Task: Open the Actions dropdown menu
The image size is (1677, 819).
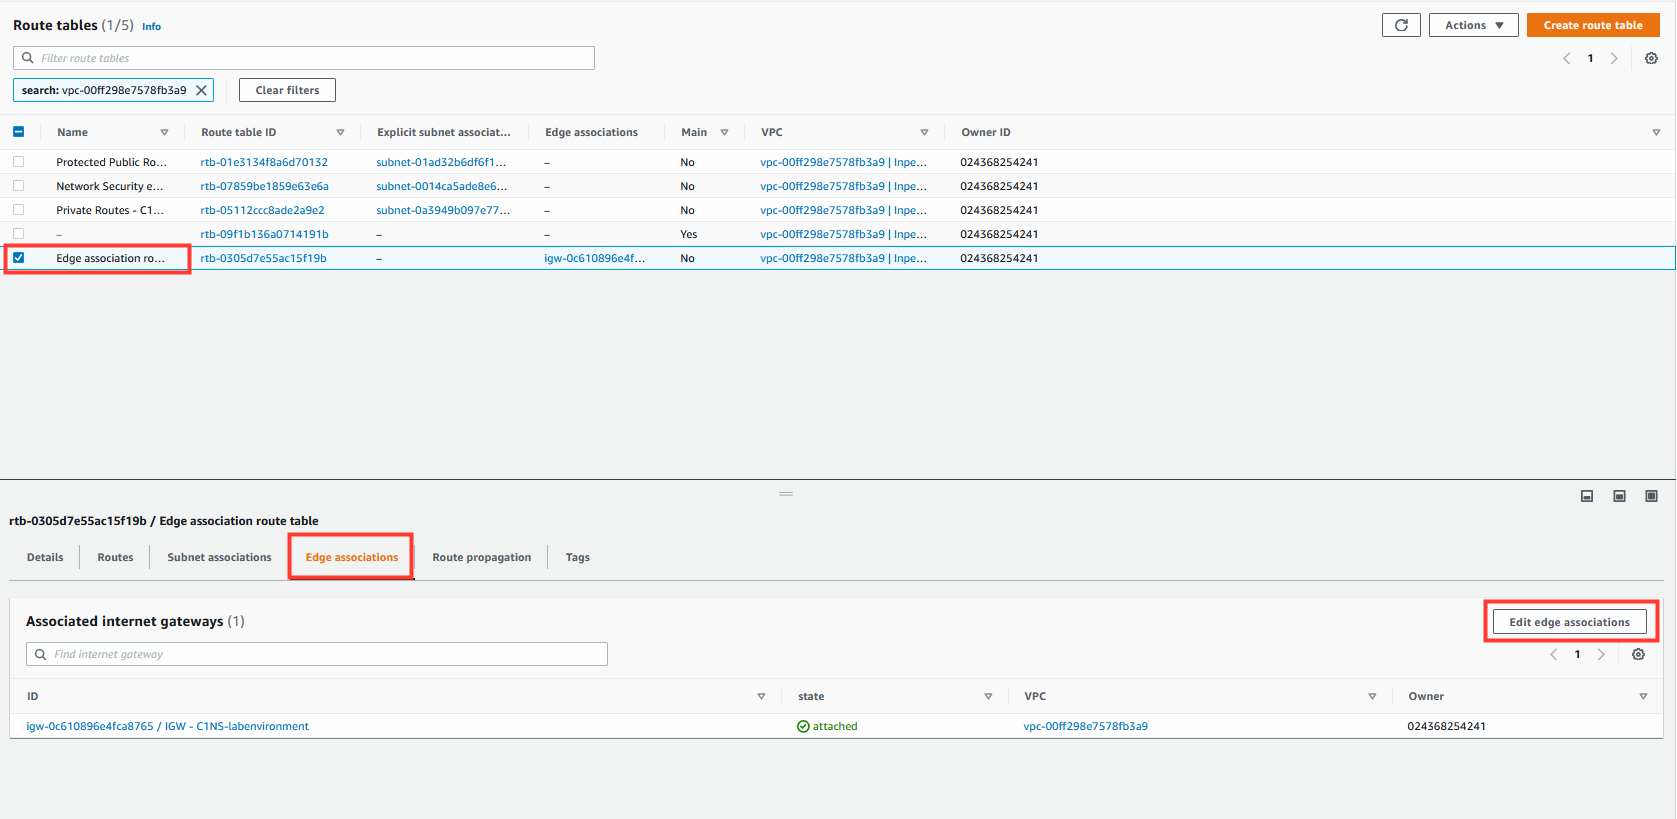Action: click(x=1474, y=25)
